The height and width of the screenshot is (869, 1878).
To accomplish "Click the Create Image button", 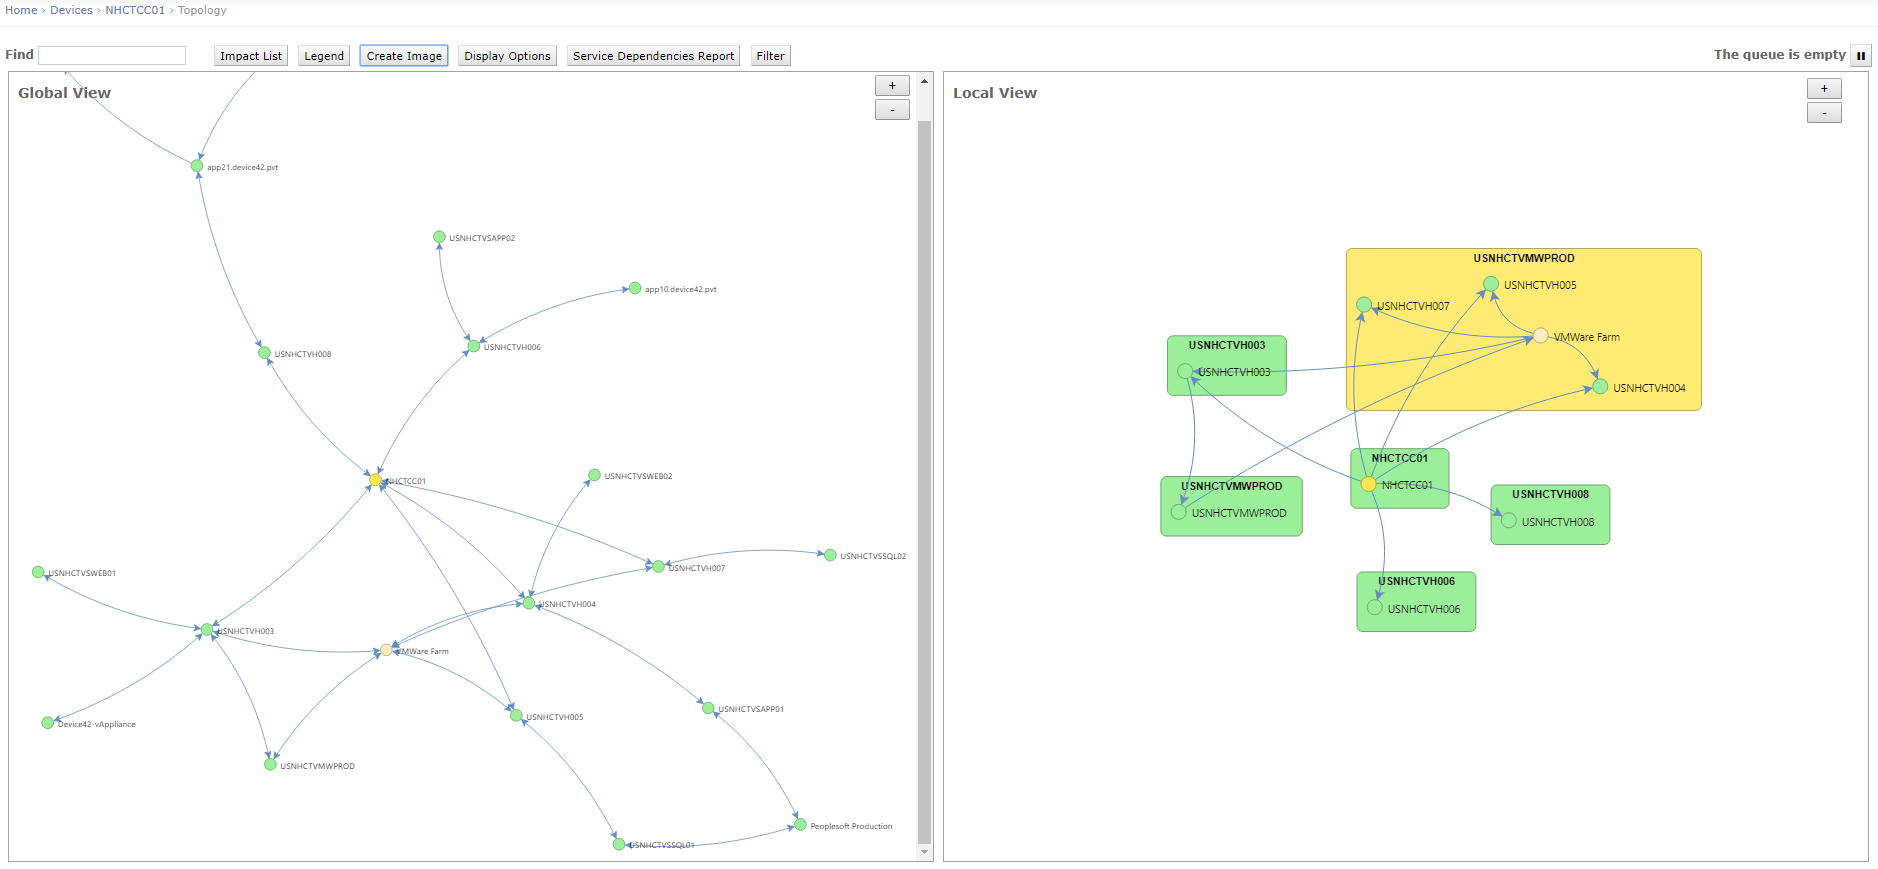I will (x=404, y=56).
